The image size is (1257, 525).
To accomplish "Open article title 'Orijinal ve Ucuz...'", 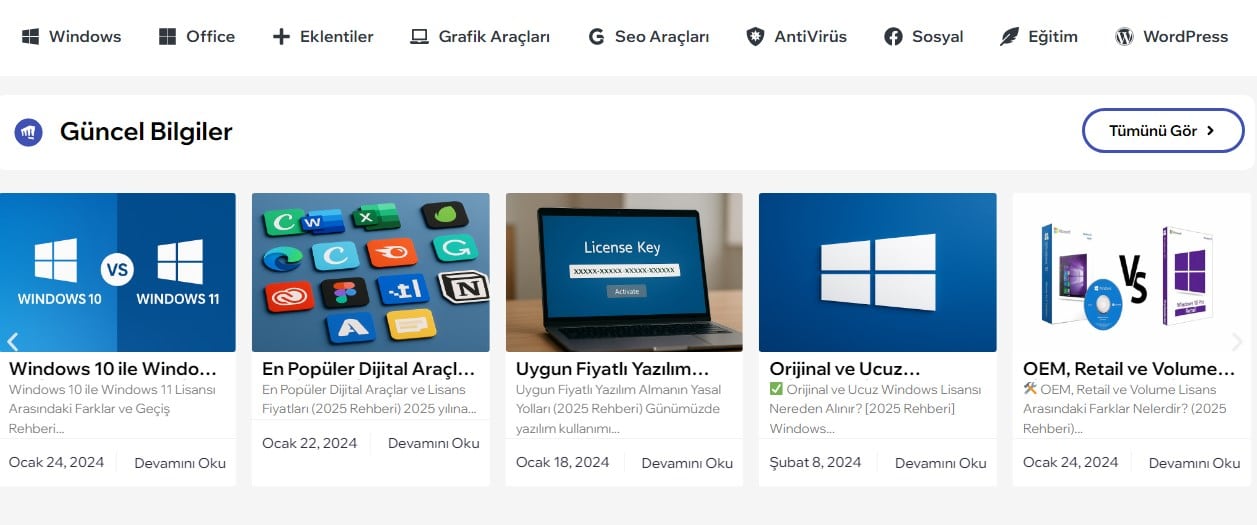I will (x=845, y=369).
